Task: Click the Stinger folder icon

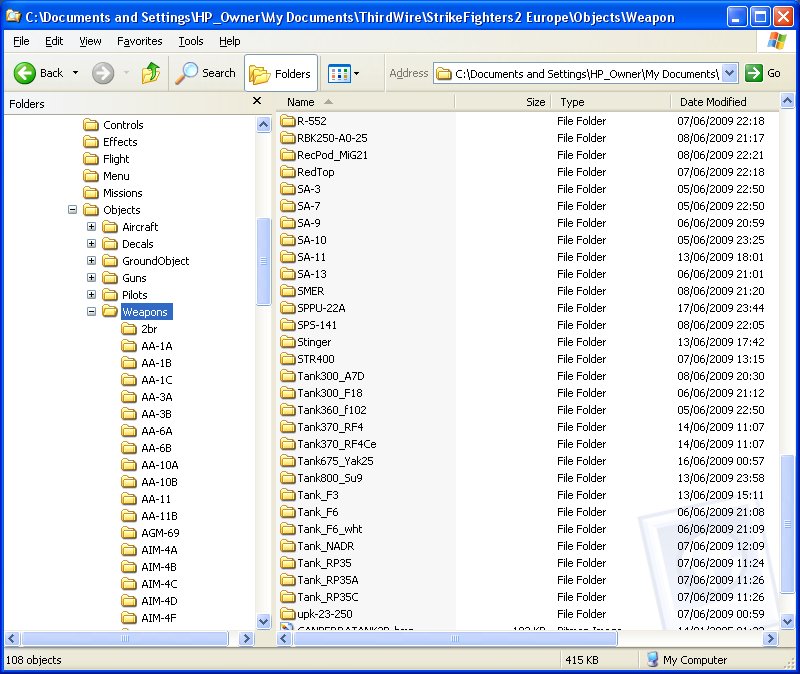Action: coord(288,342)
